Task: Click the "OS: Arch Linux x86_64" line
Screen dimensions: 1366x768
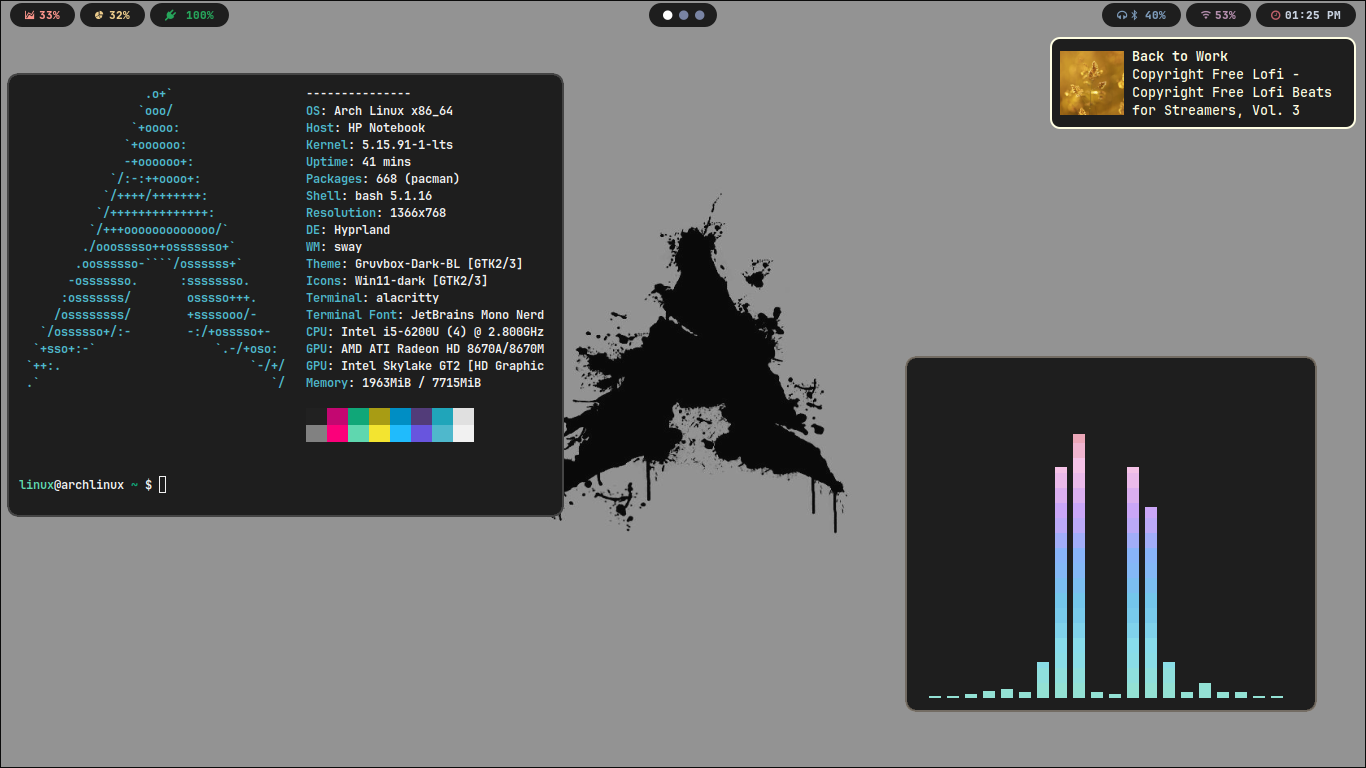Action: point(379,111)
